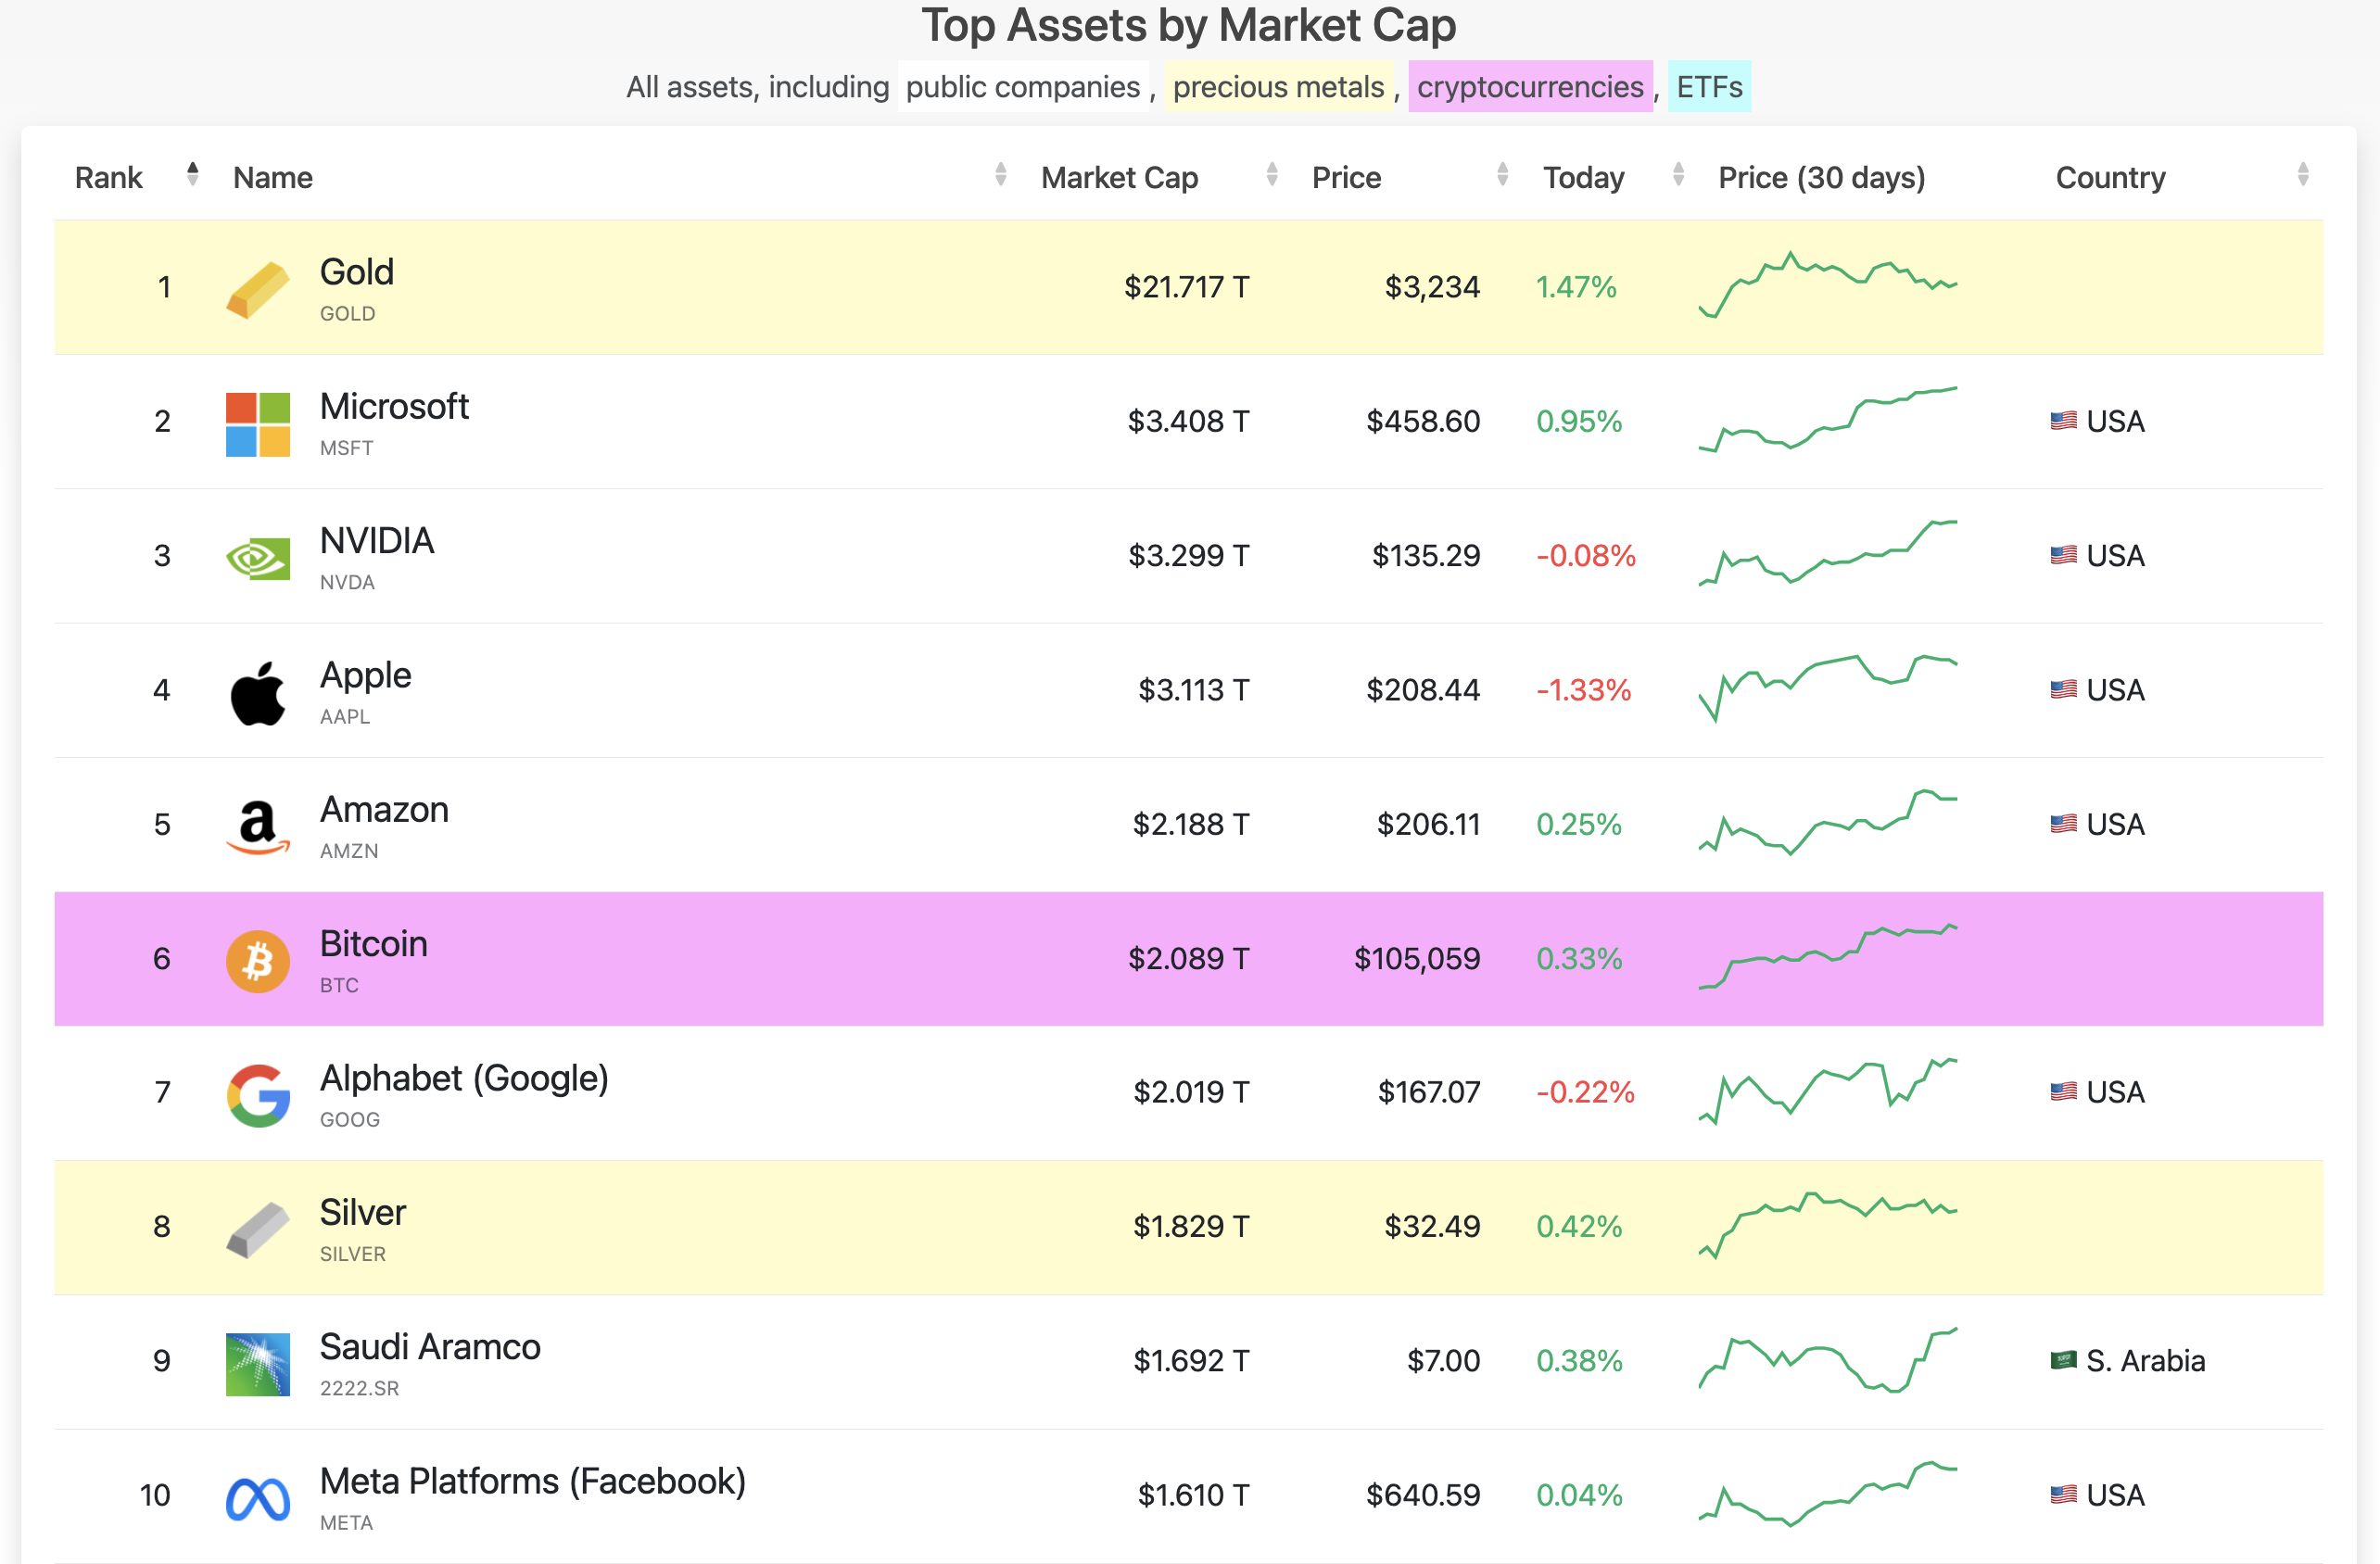The image size is (2380, 1564).
Task: Click the Google logo icon
Action: pos(258,1094)
